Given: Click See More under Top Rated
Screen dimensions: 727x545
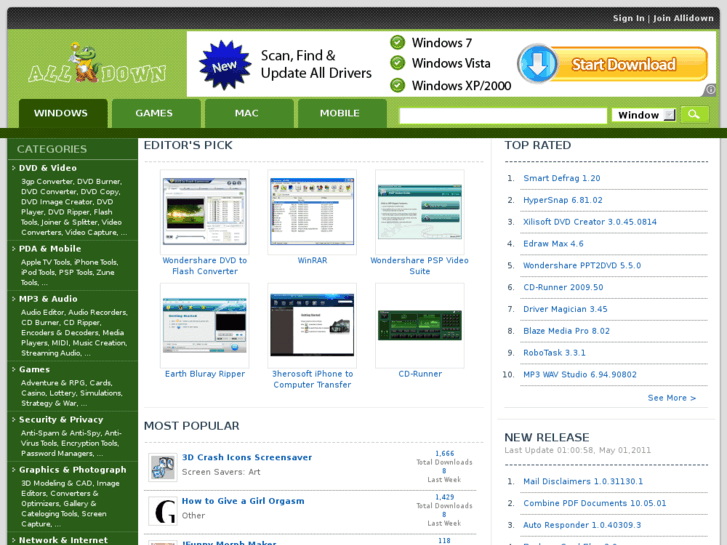Looking at the screenshot, I should point(672,398).
